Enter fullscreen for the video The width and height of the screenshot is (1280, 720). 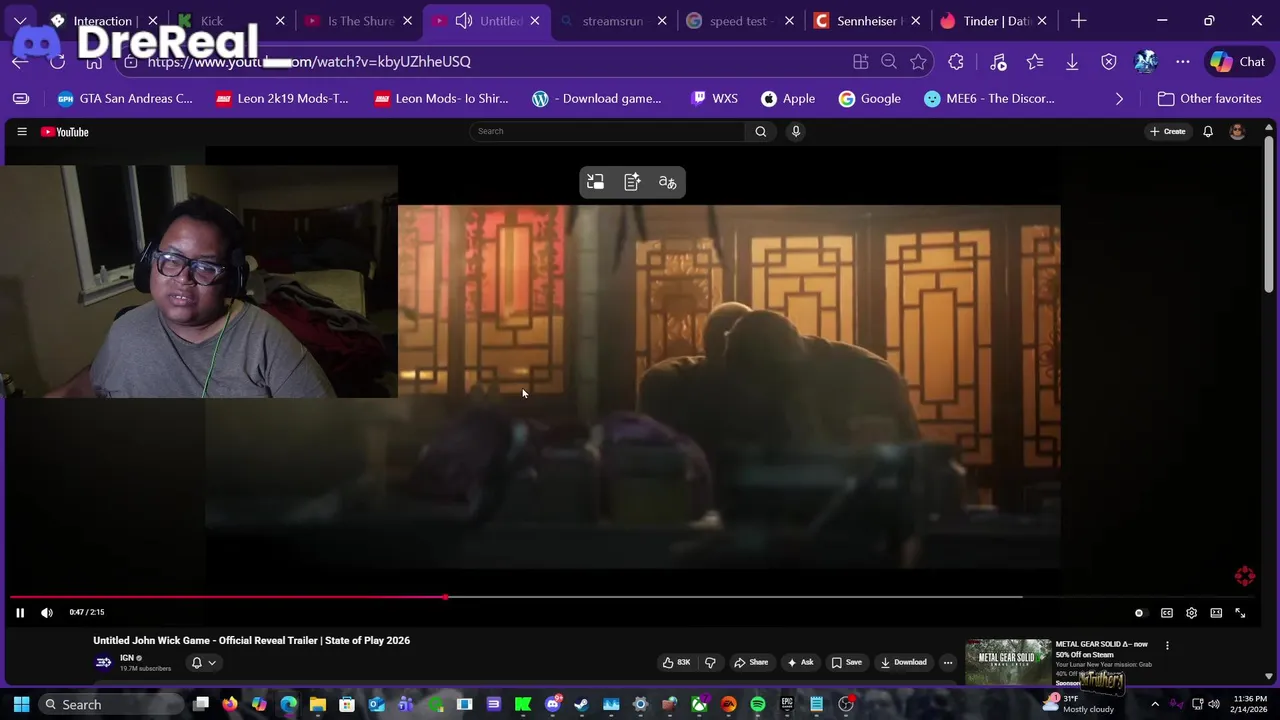pyautogui.click(x=1240, y=613)
